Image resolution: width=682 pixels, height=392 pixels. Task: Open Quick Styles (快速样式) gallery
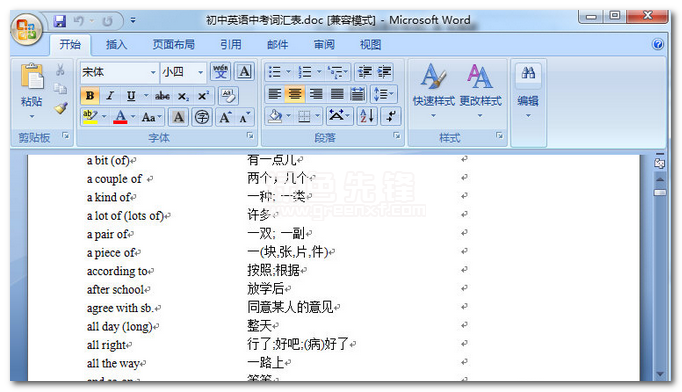pyautogui.click(x=433, y=90)
